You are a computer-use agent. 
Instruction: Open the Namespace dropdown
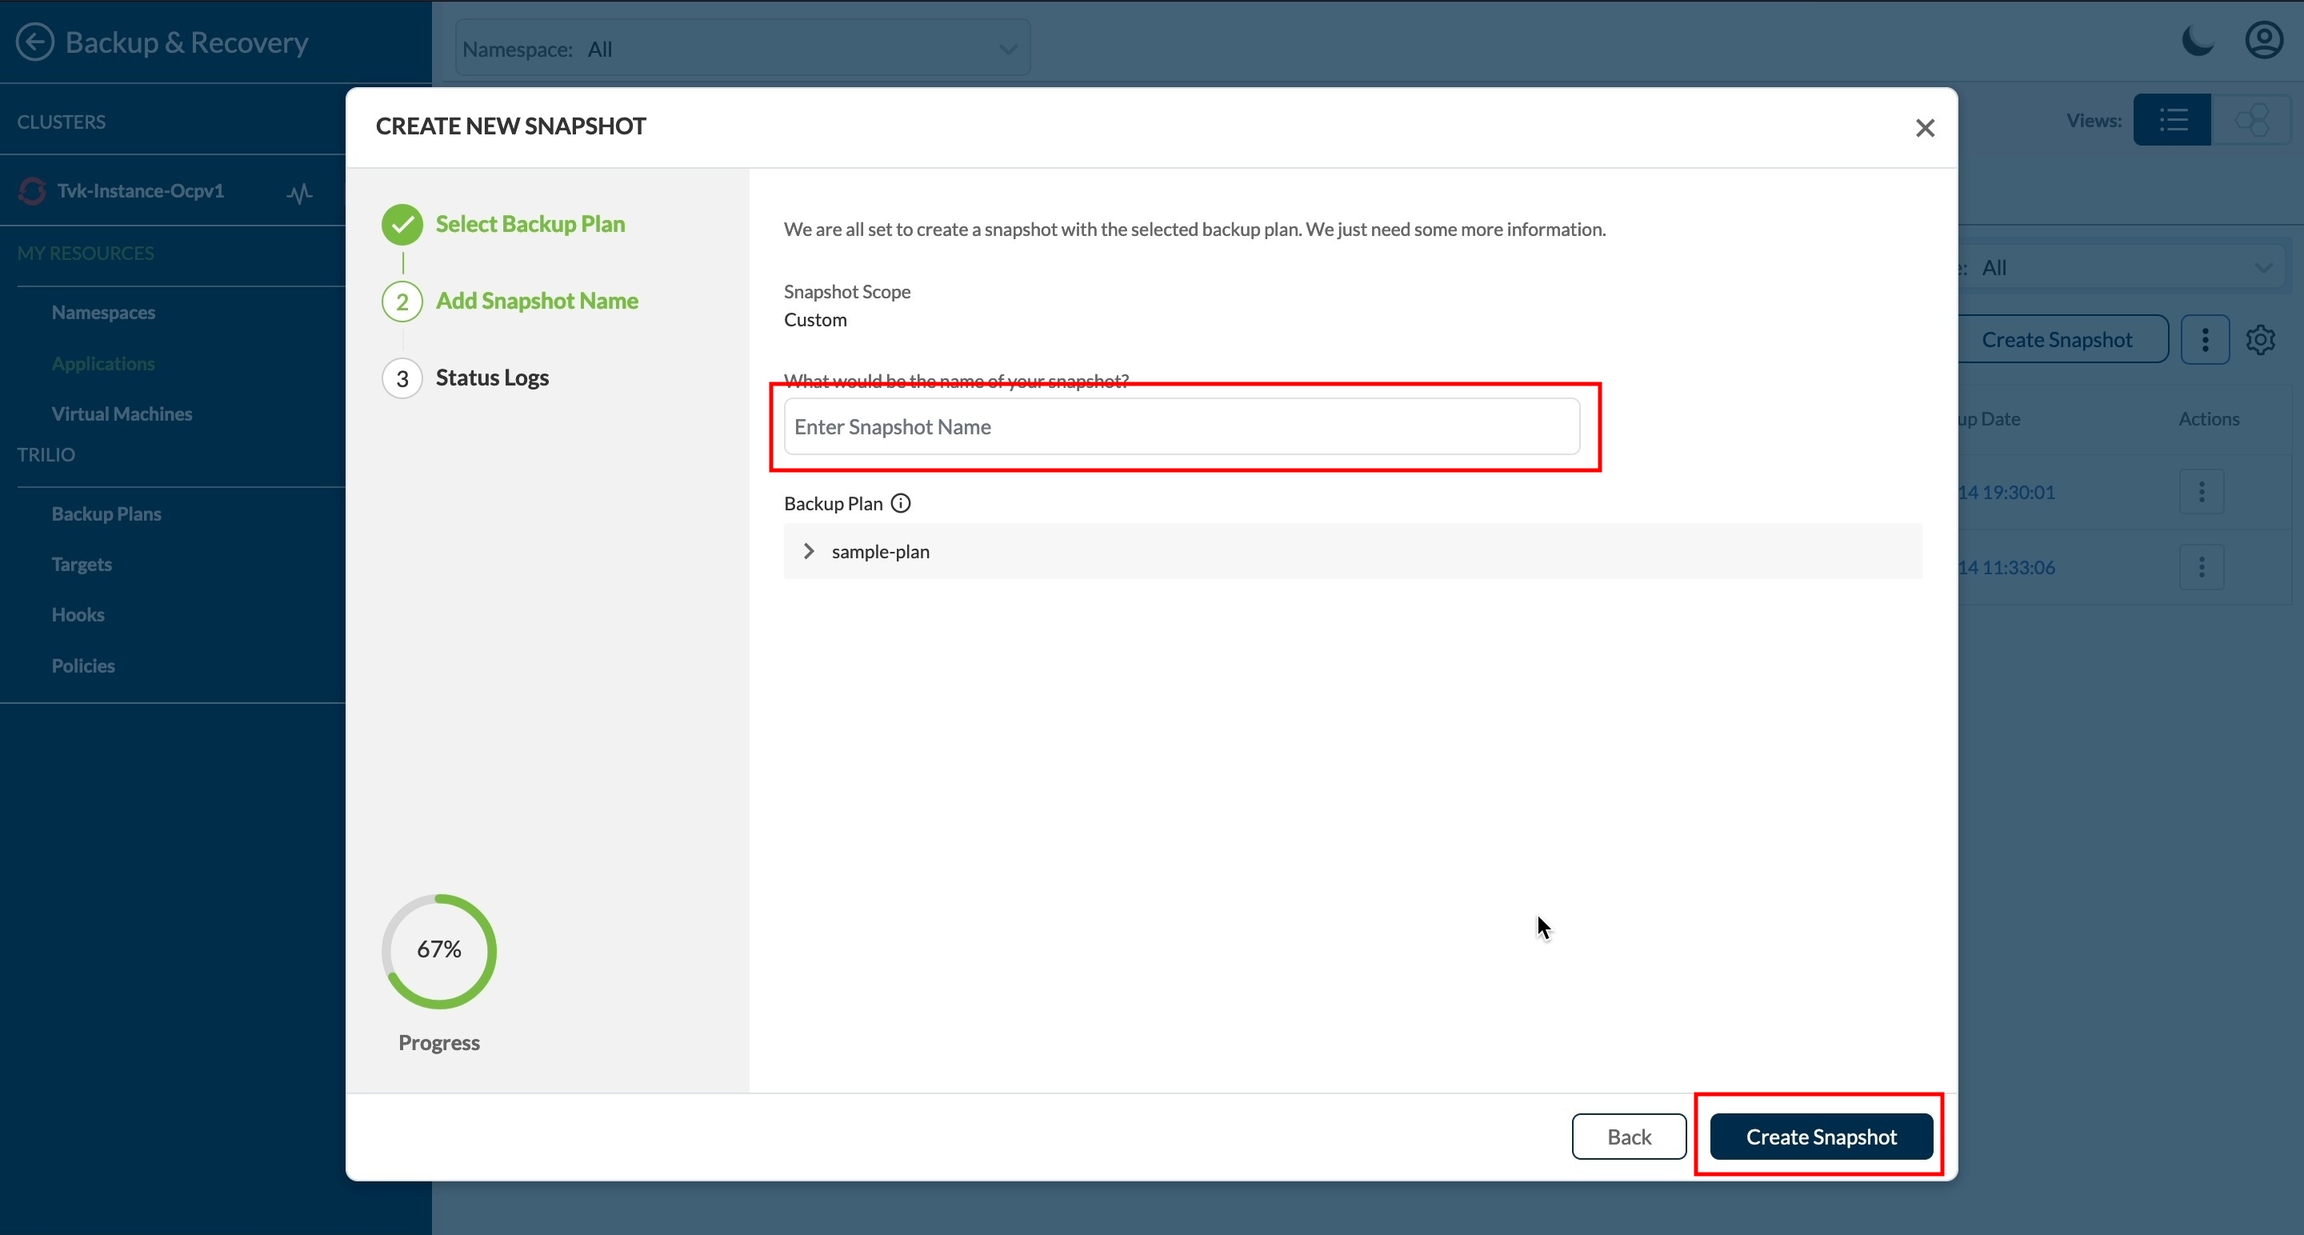coord(742,48)
